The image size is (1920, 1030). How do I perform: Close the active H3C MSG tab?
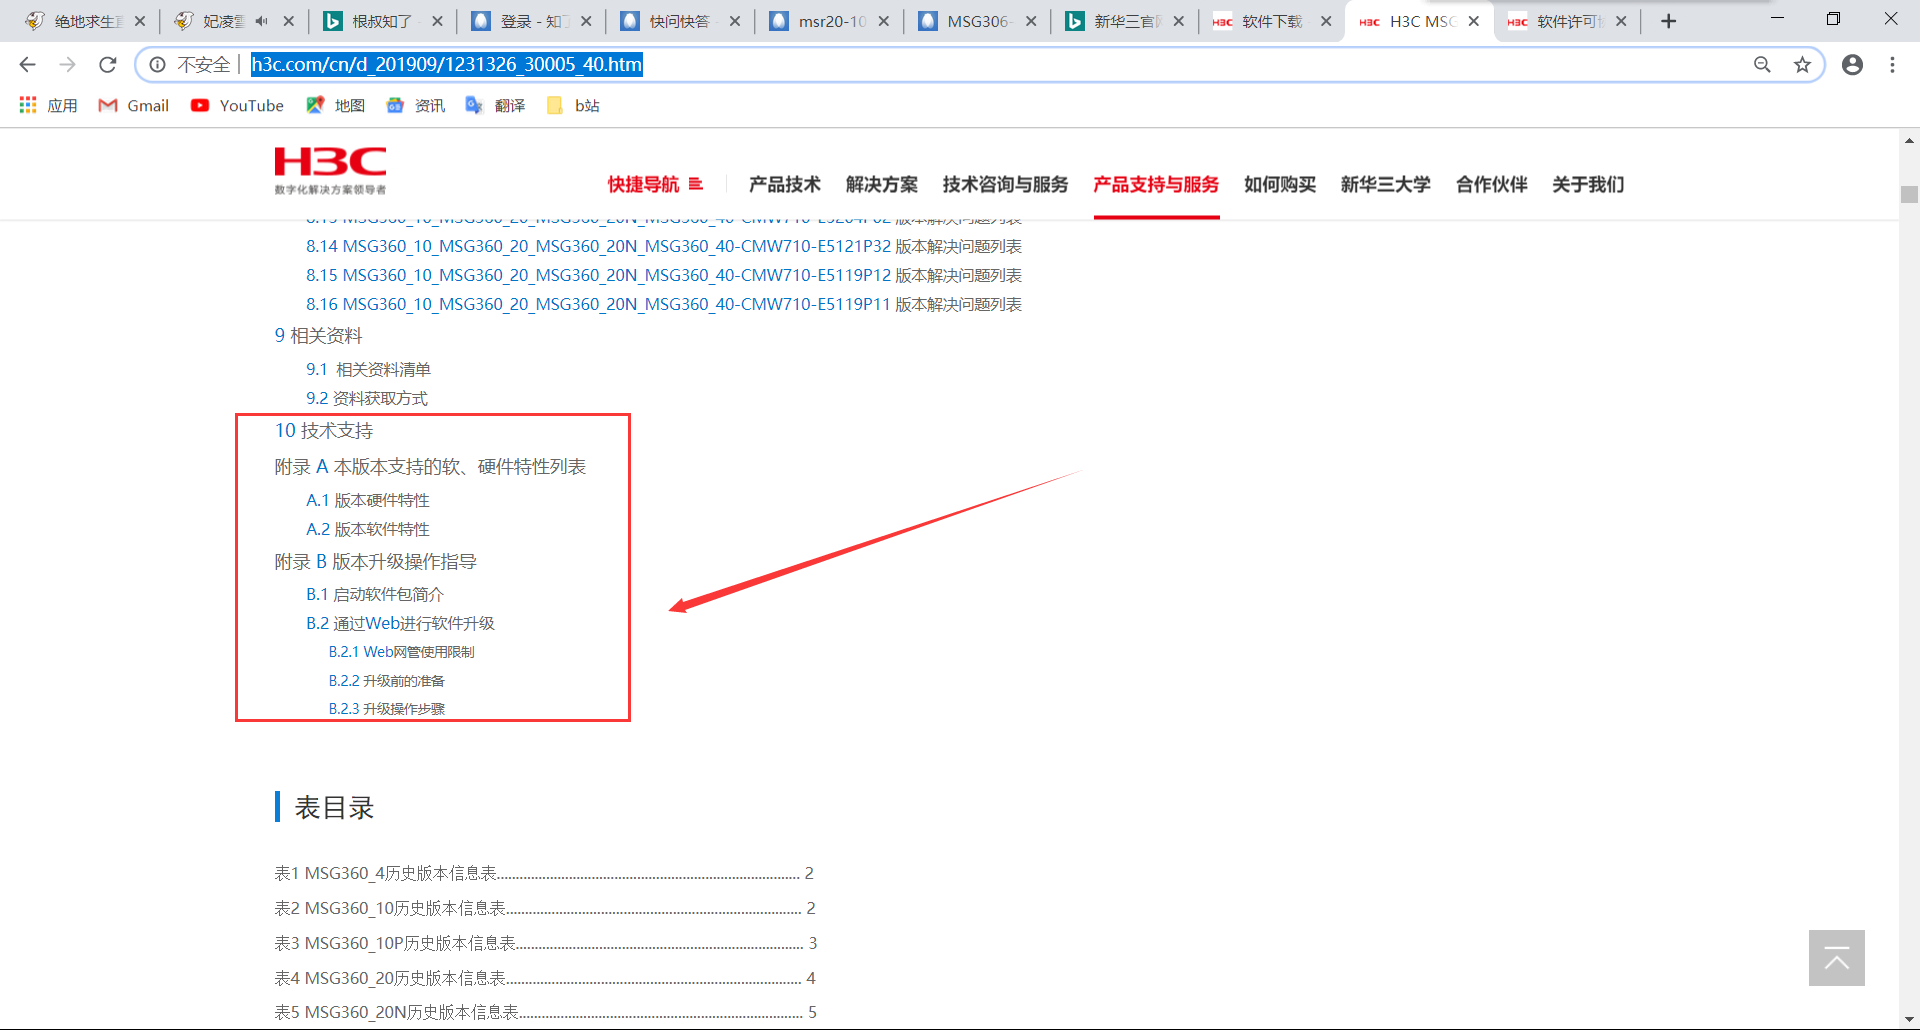click(1473, 21)
